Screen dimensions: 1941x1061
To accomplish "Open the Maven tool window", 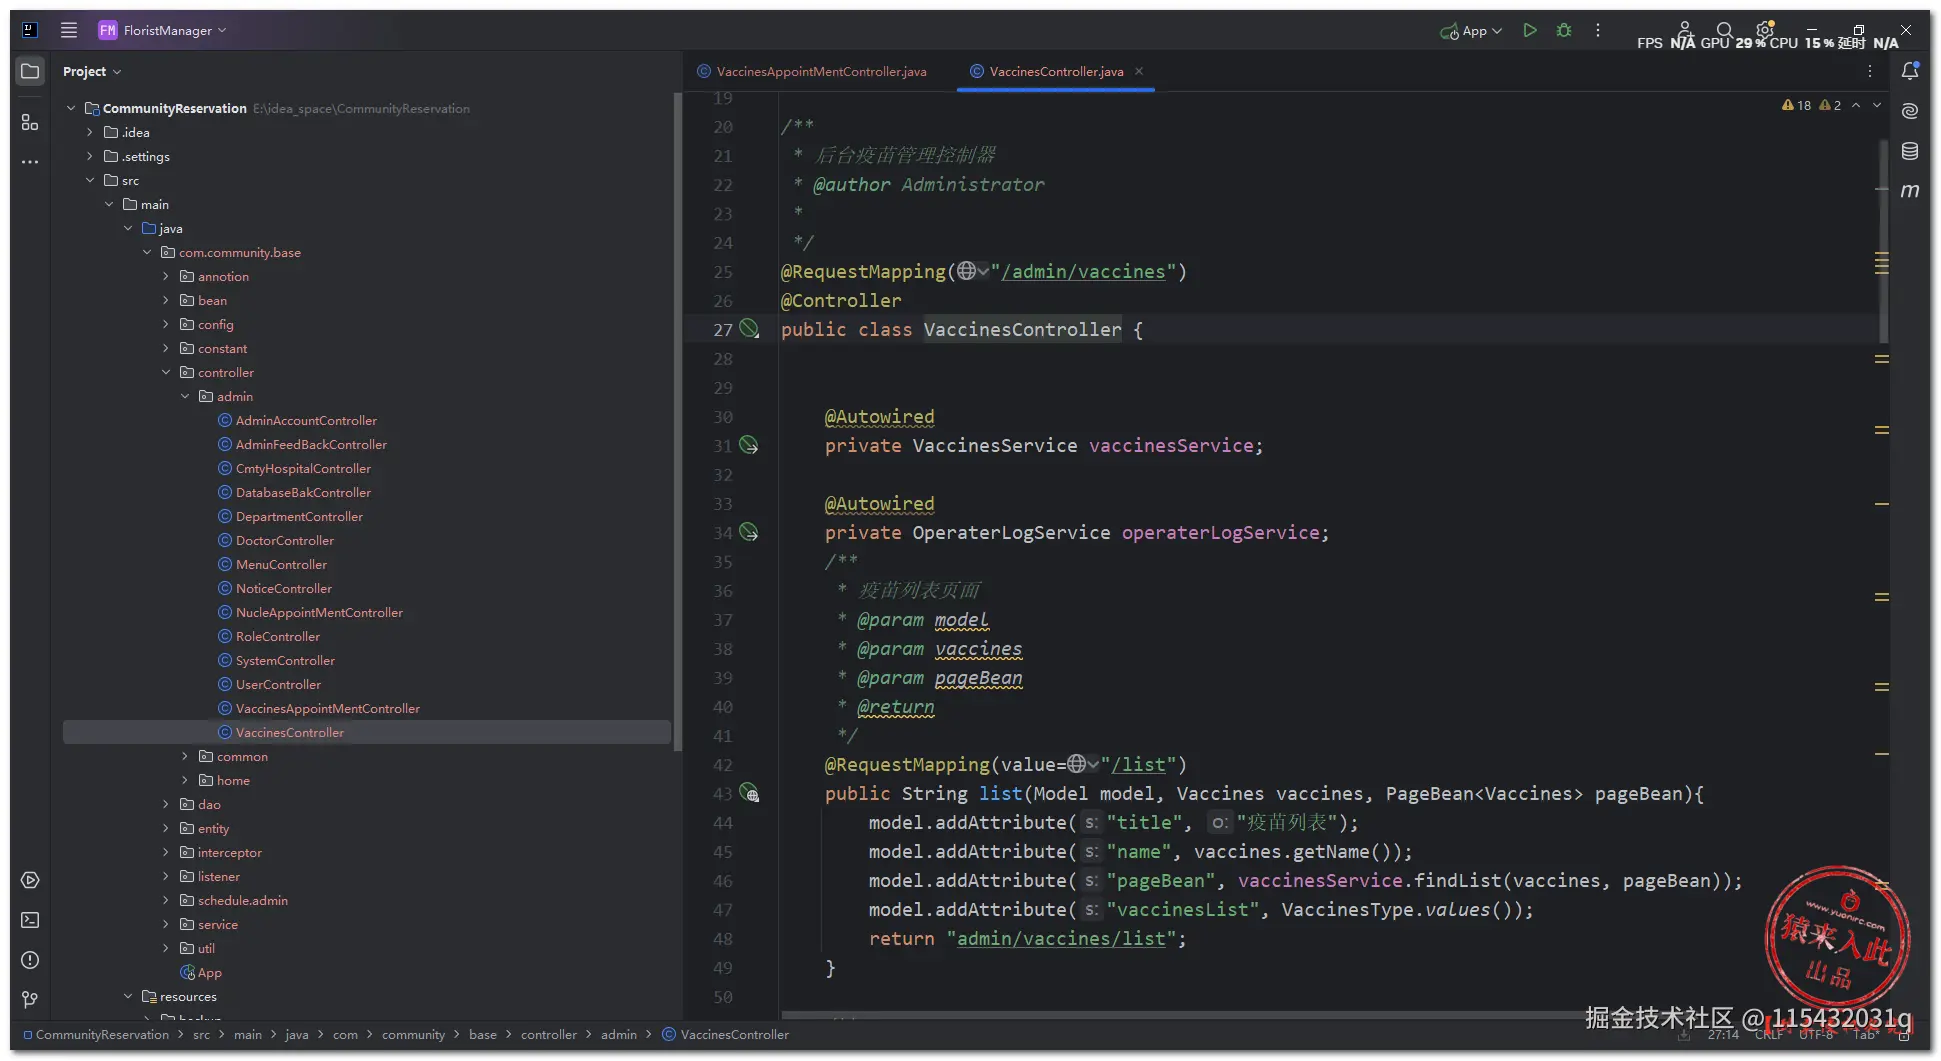I will [x=1910, y=191].
